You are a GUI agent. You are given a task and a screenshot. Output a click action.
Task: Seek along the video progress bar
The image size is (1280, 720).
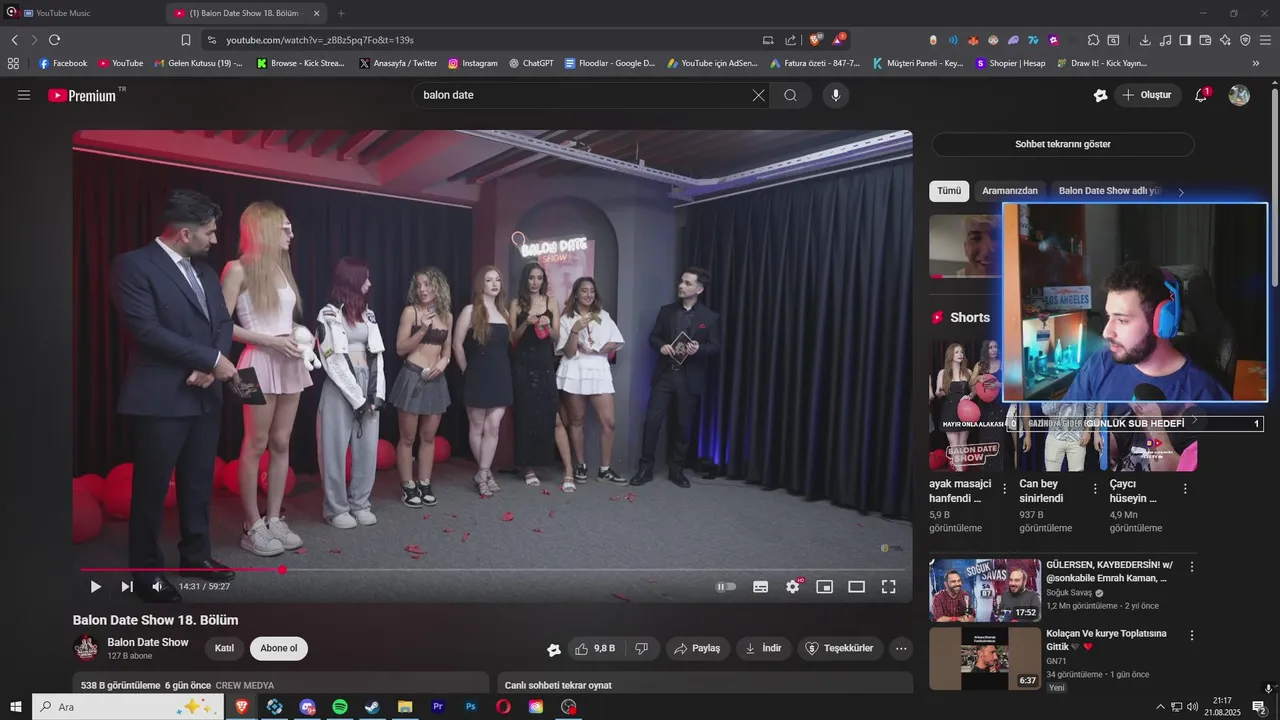tap(492, 570)
